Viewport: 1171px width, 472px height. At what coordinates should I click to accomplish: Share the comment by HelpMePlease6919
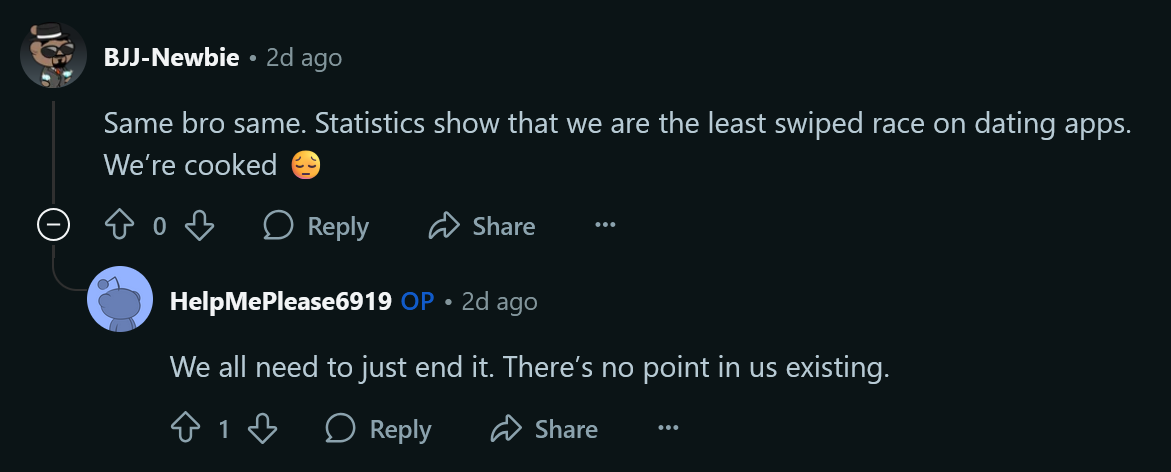coord(545,429)
